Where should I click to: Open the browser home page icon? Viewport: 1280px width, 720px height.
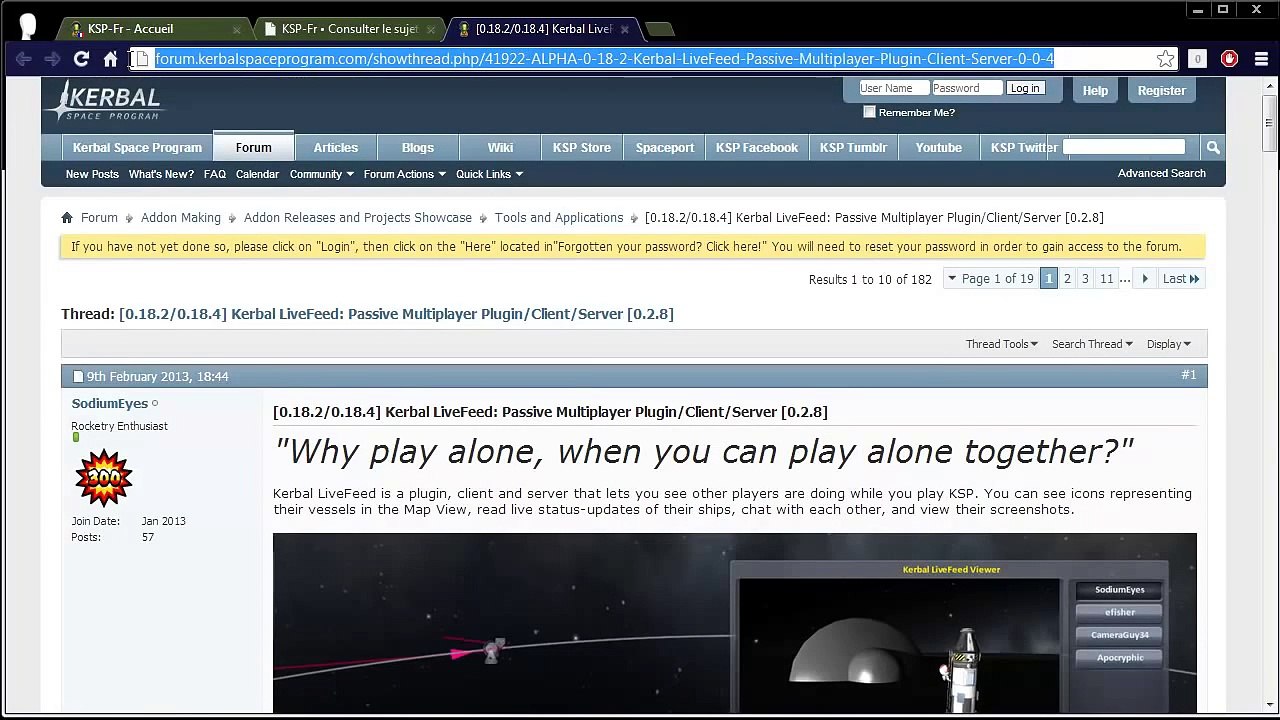pyautogui.click(x=111, y=59)
